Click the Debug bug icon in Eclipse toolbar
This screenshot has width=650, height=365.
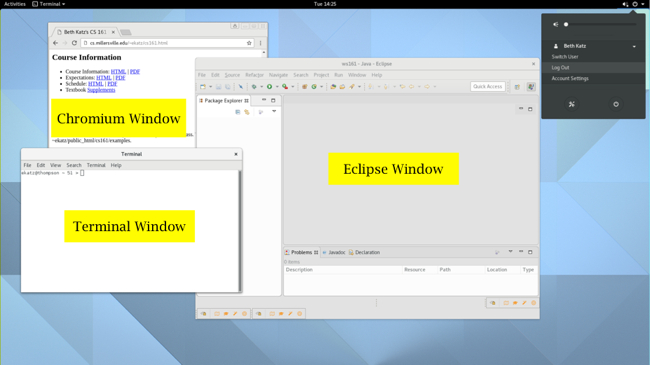click(x=254, y=87)
